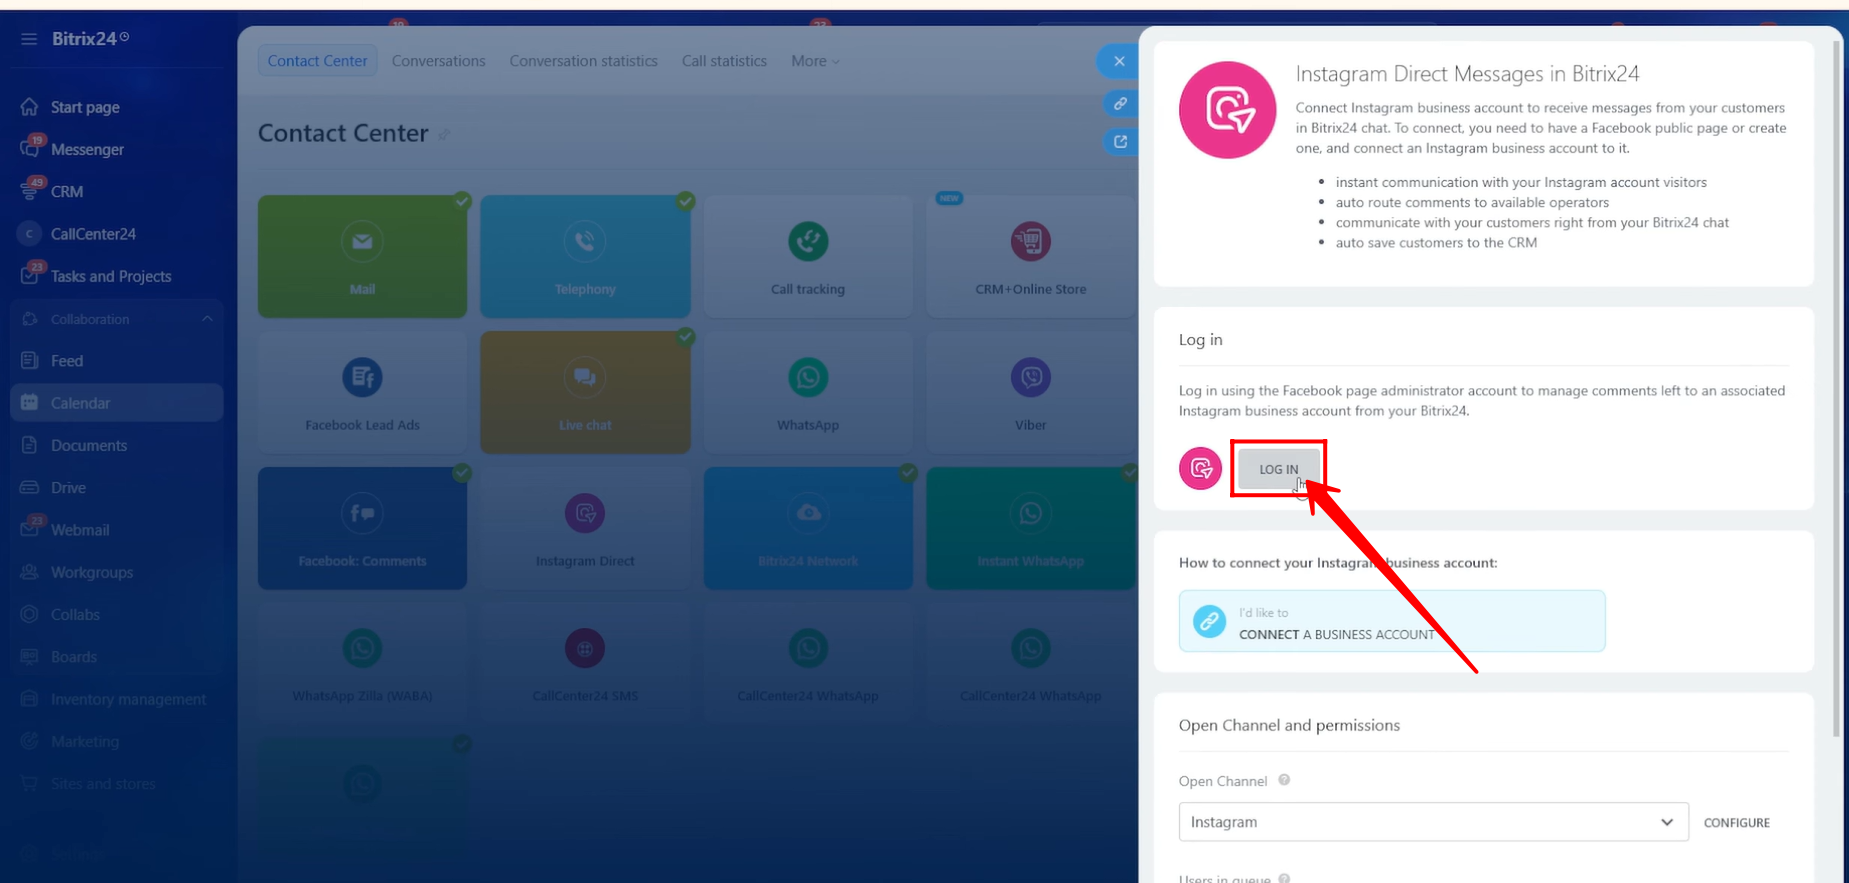Copy link using the slider link icon
The image size is (1849, 883).
pos(1120,104)
